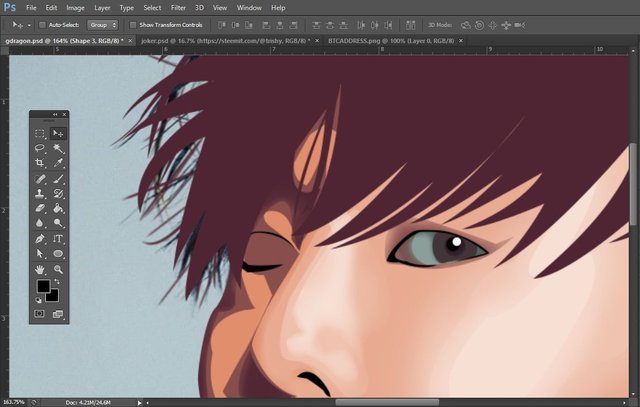Image resolution: width=640 pixels, height=407 pixels.
Task: Select the Brush tool
Action: pos(58,179)
